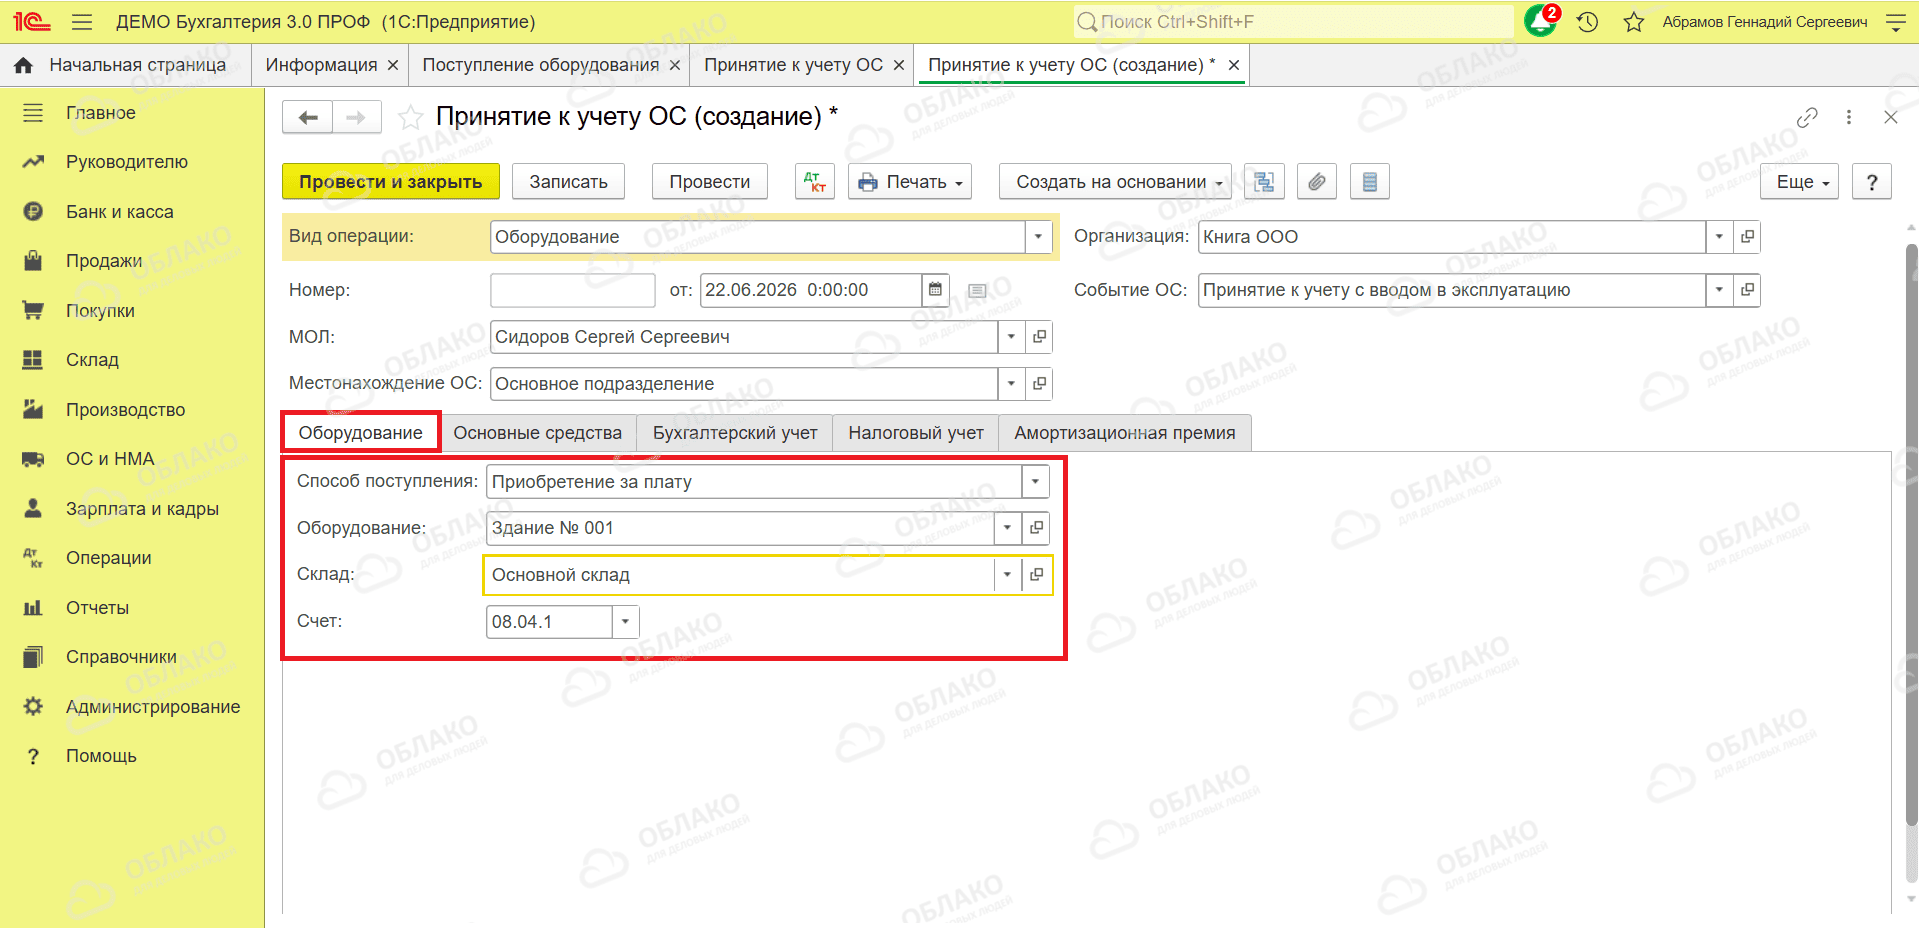Open the history clock icon
The height and width of the screenshot is (928, 1919).
point(1588,22)
